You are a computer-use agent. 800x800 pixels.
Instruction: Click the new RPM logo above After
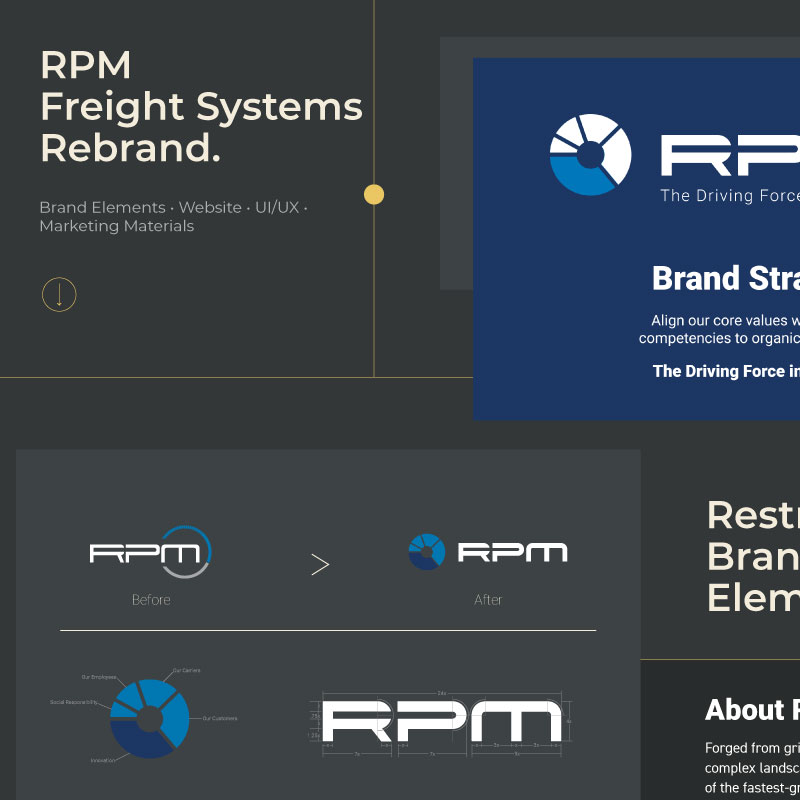point(488,552)
